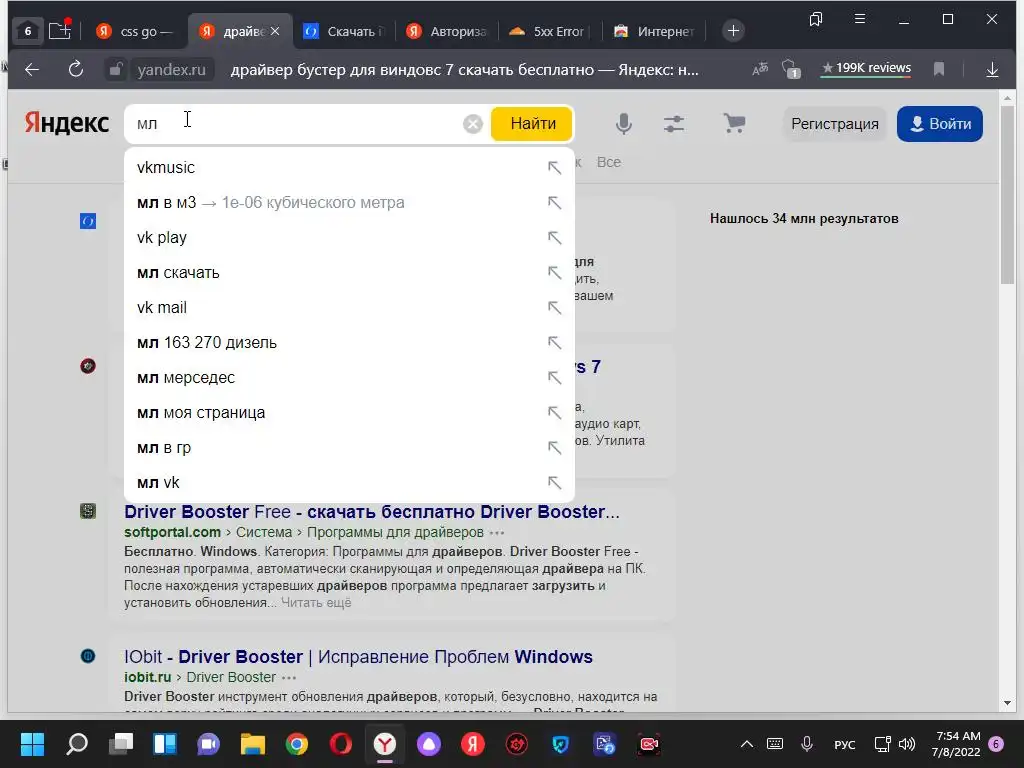
Task: Insert 'vkmusic' suggestion using its arrow icon
Action: 554,168
